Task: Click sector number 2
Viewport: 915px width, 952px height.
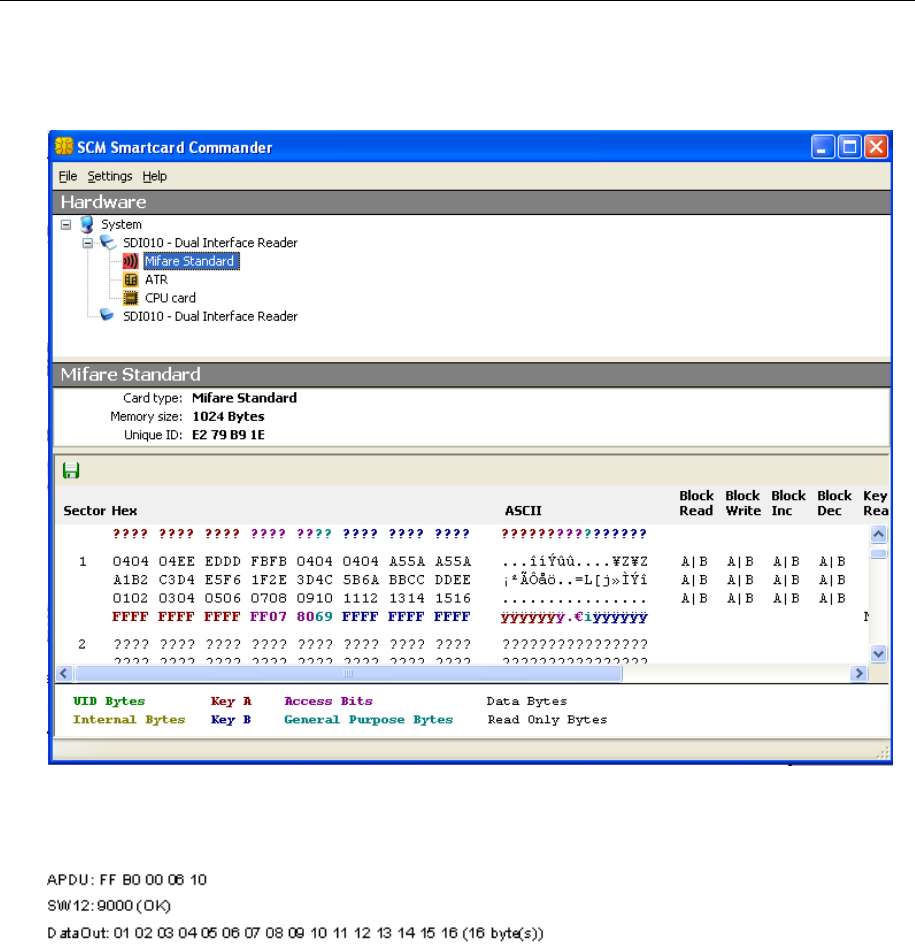Action: (82, 644)
